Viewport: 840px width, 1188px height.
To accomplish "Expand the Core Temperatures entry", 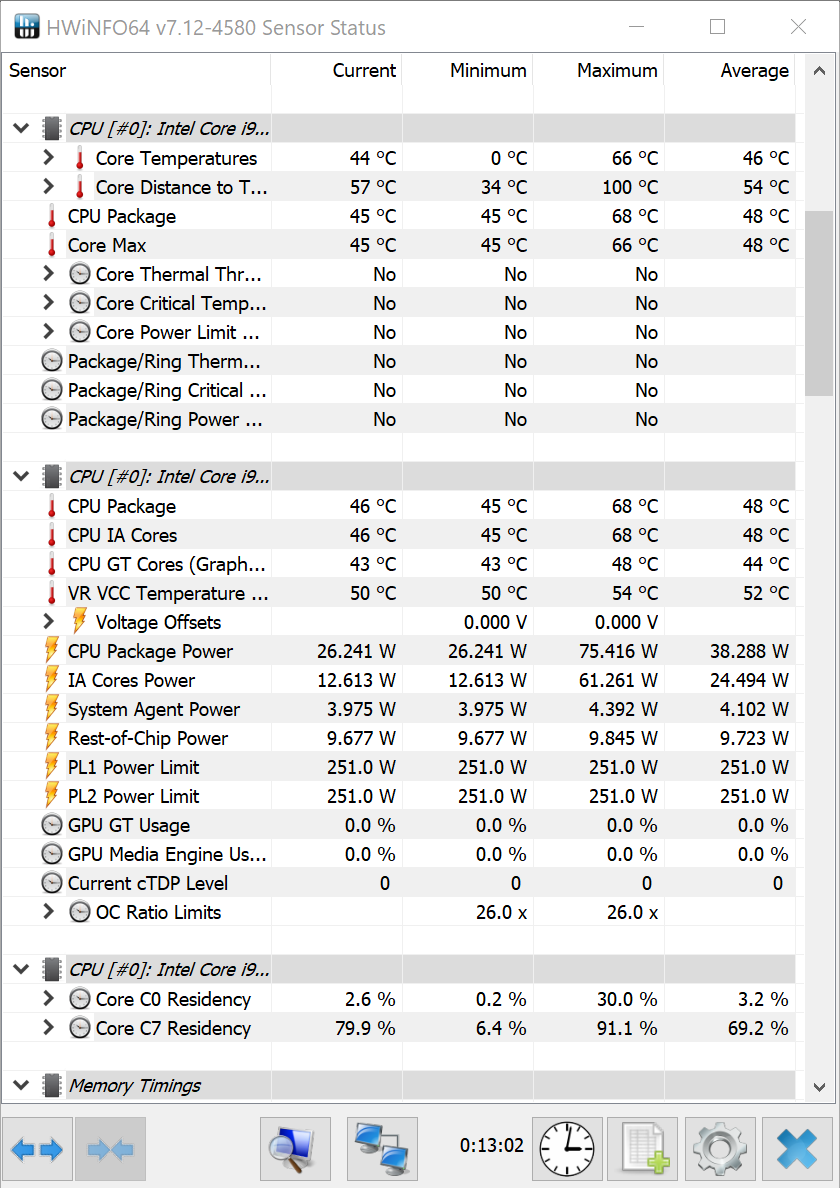I will (x=48, y=157).
